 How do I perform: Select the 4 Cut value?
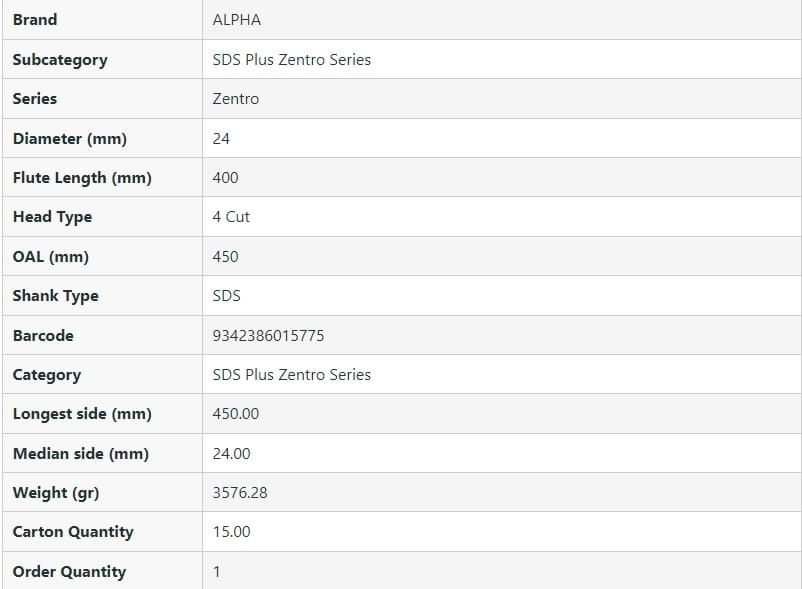click(231, 217)
